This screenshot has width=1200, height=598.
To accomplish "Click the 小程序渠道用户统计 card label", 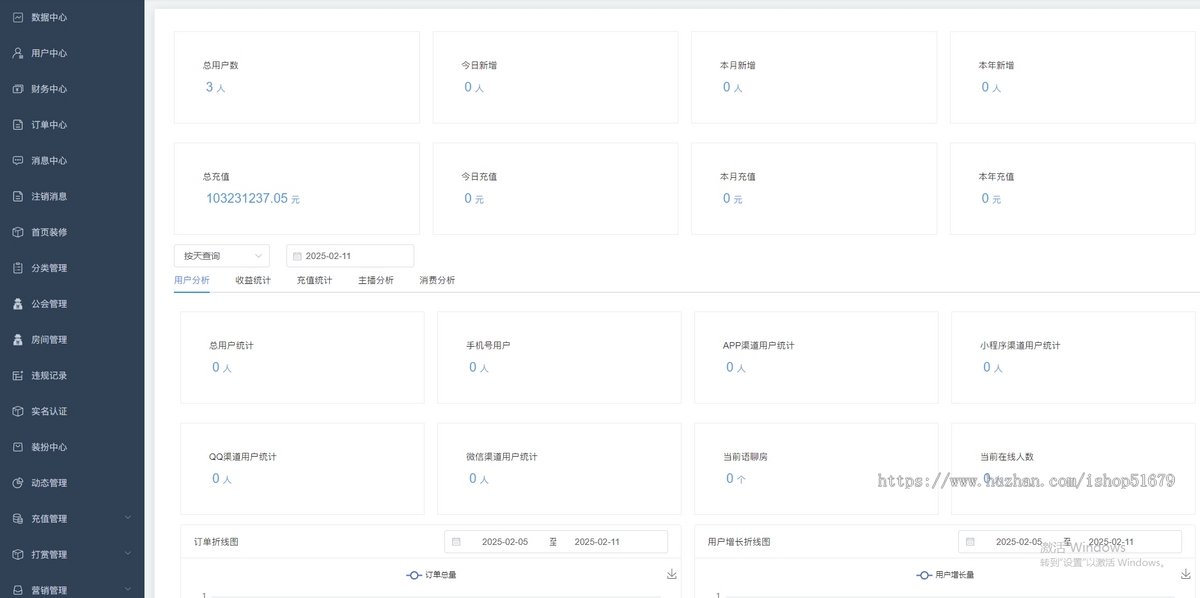I will pyautogui.click(x=1020, y=345).
